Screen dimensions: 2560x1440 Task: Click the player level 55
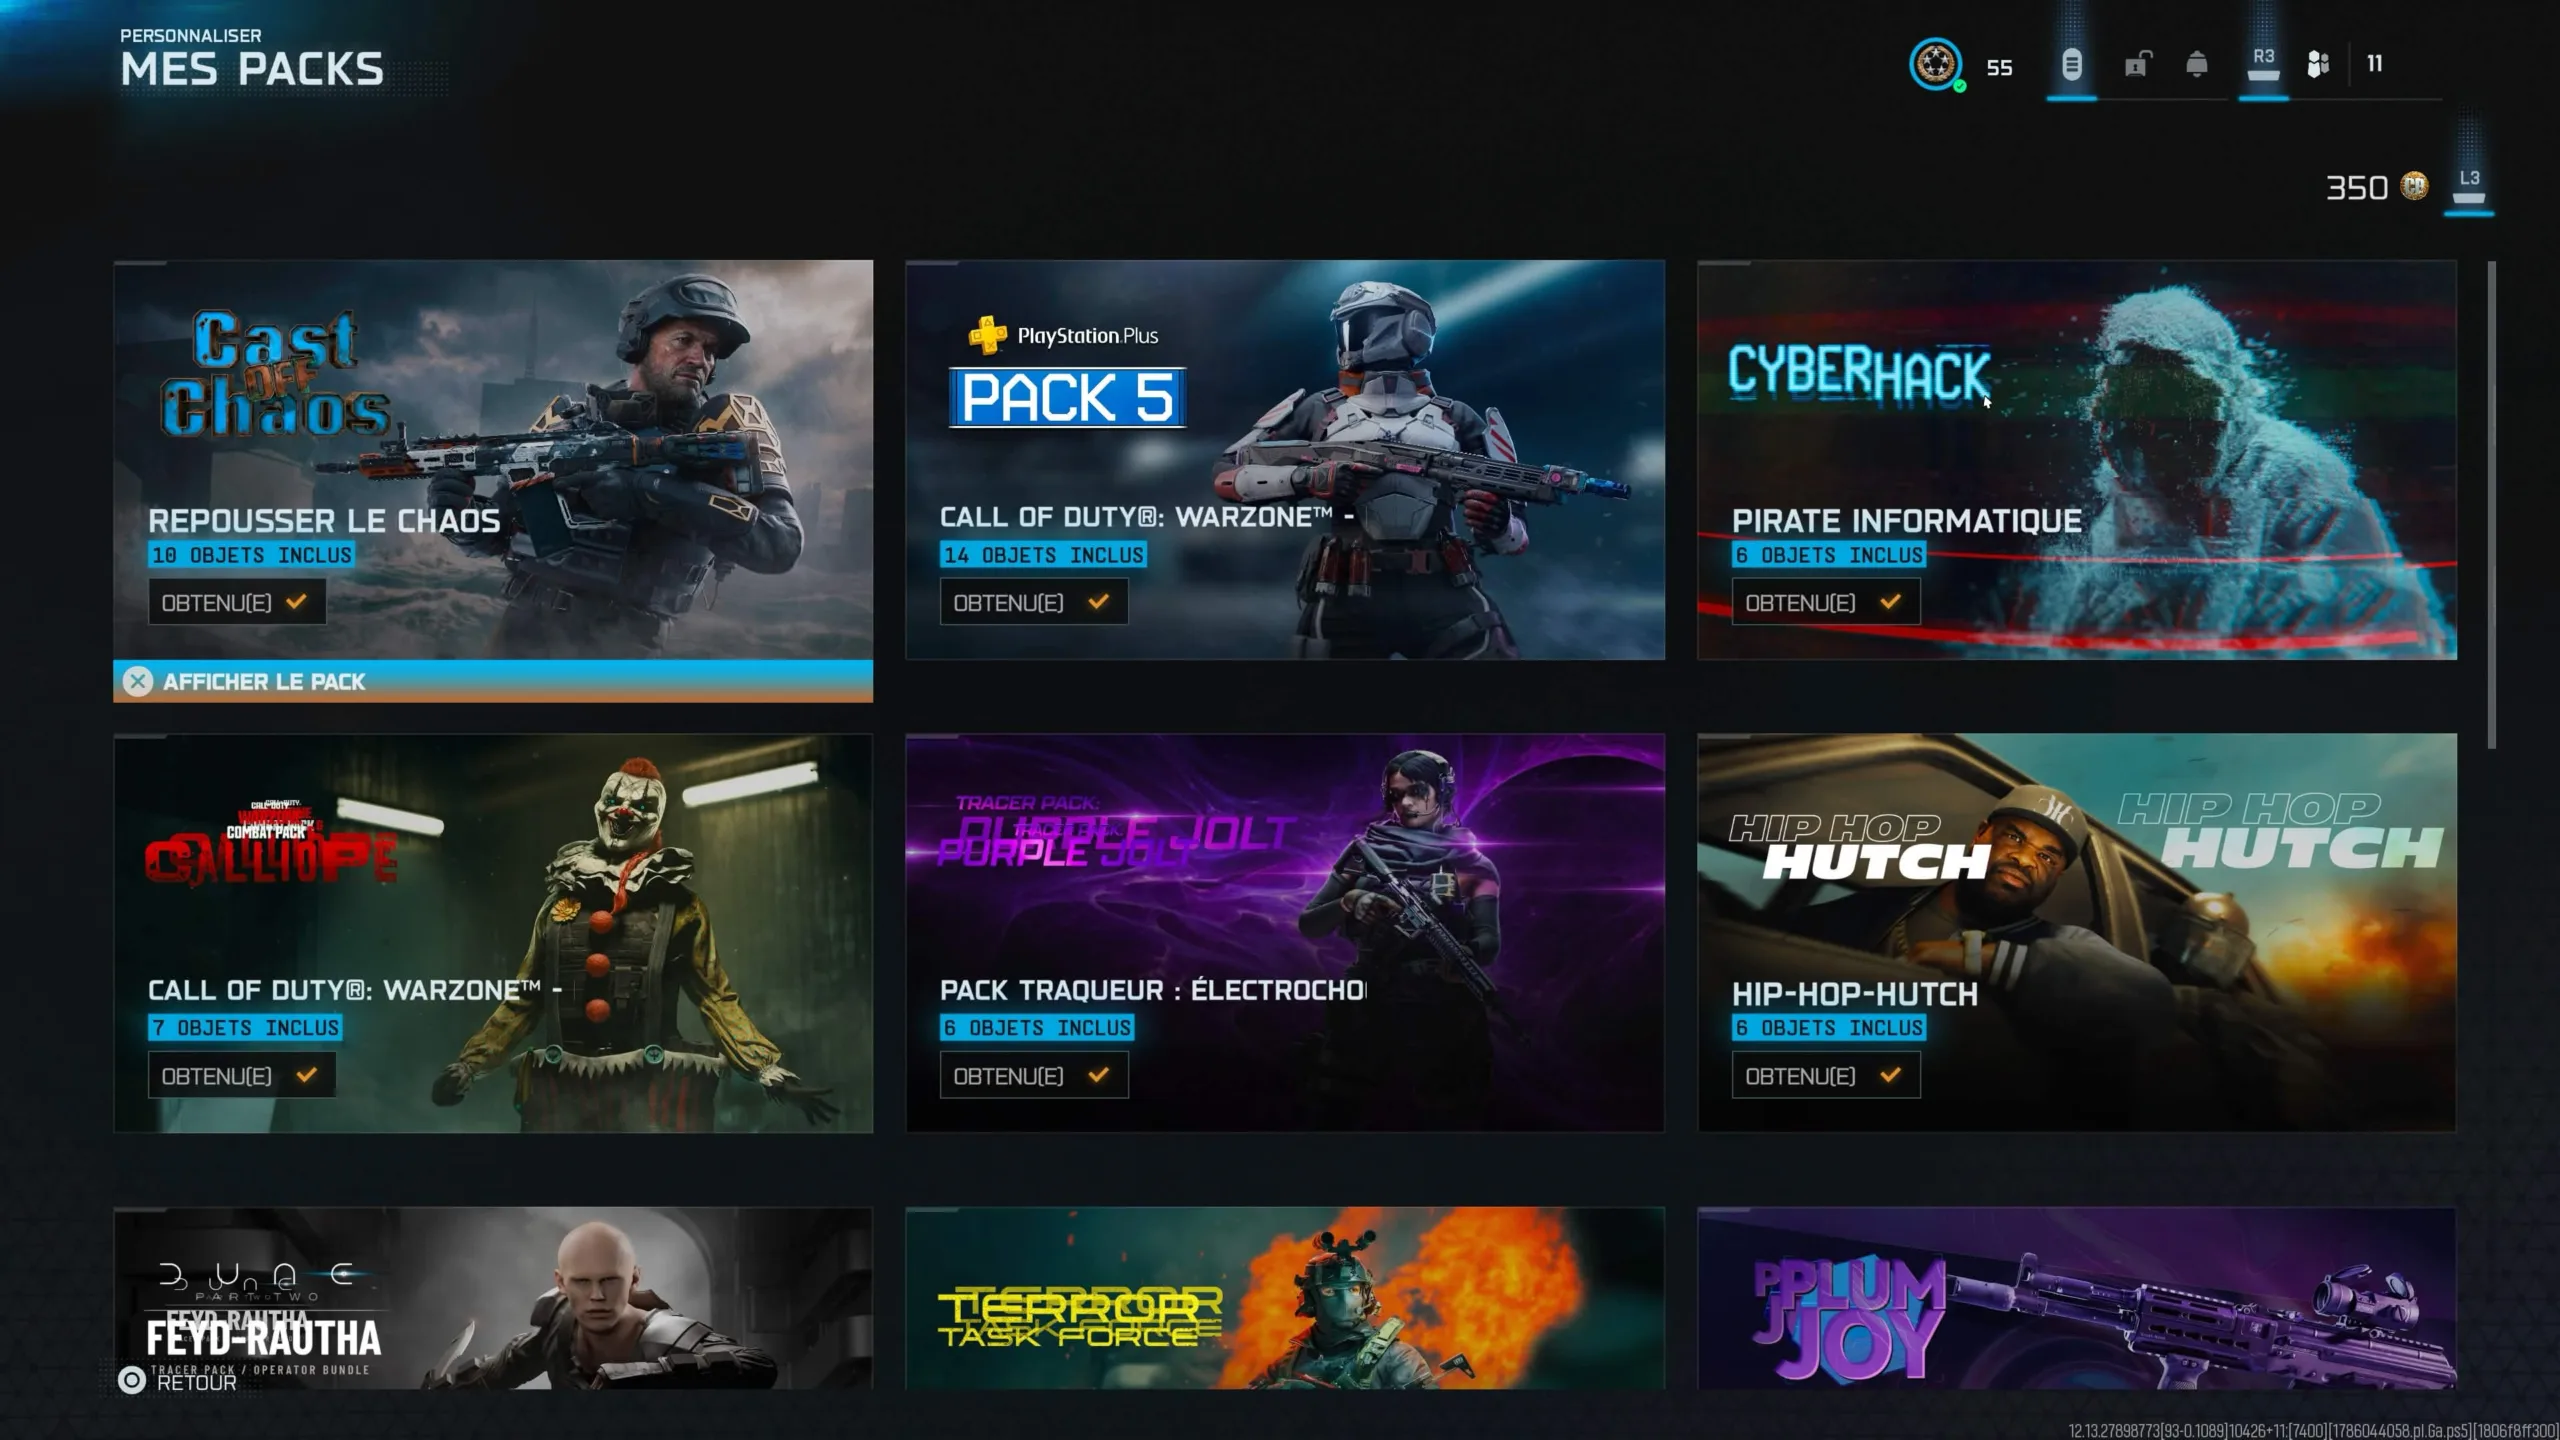click(x=1999, y=68)
